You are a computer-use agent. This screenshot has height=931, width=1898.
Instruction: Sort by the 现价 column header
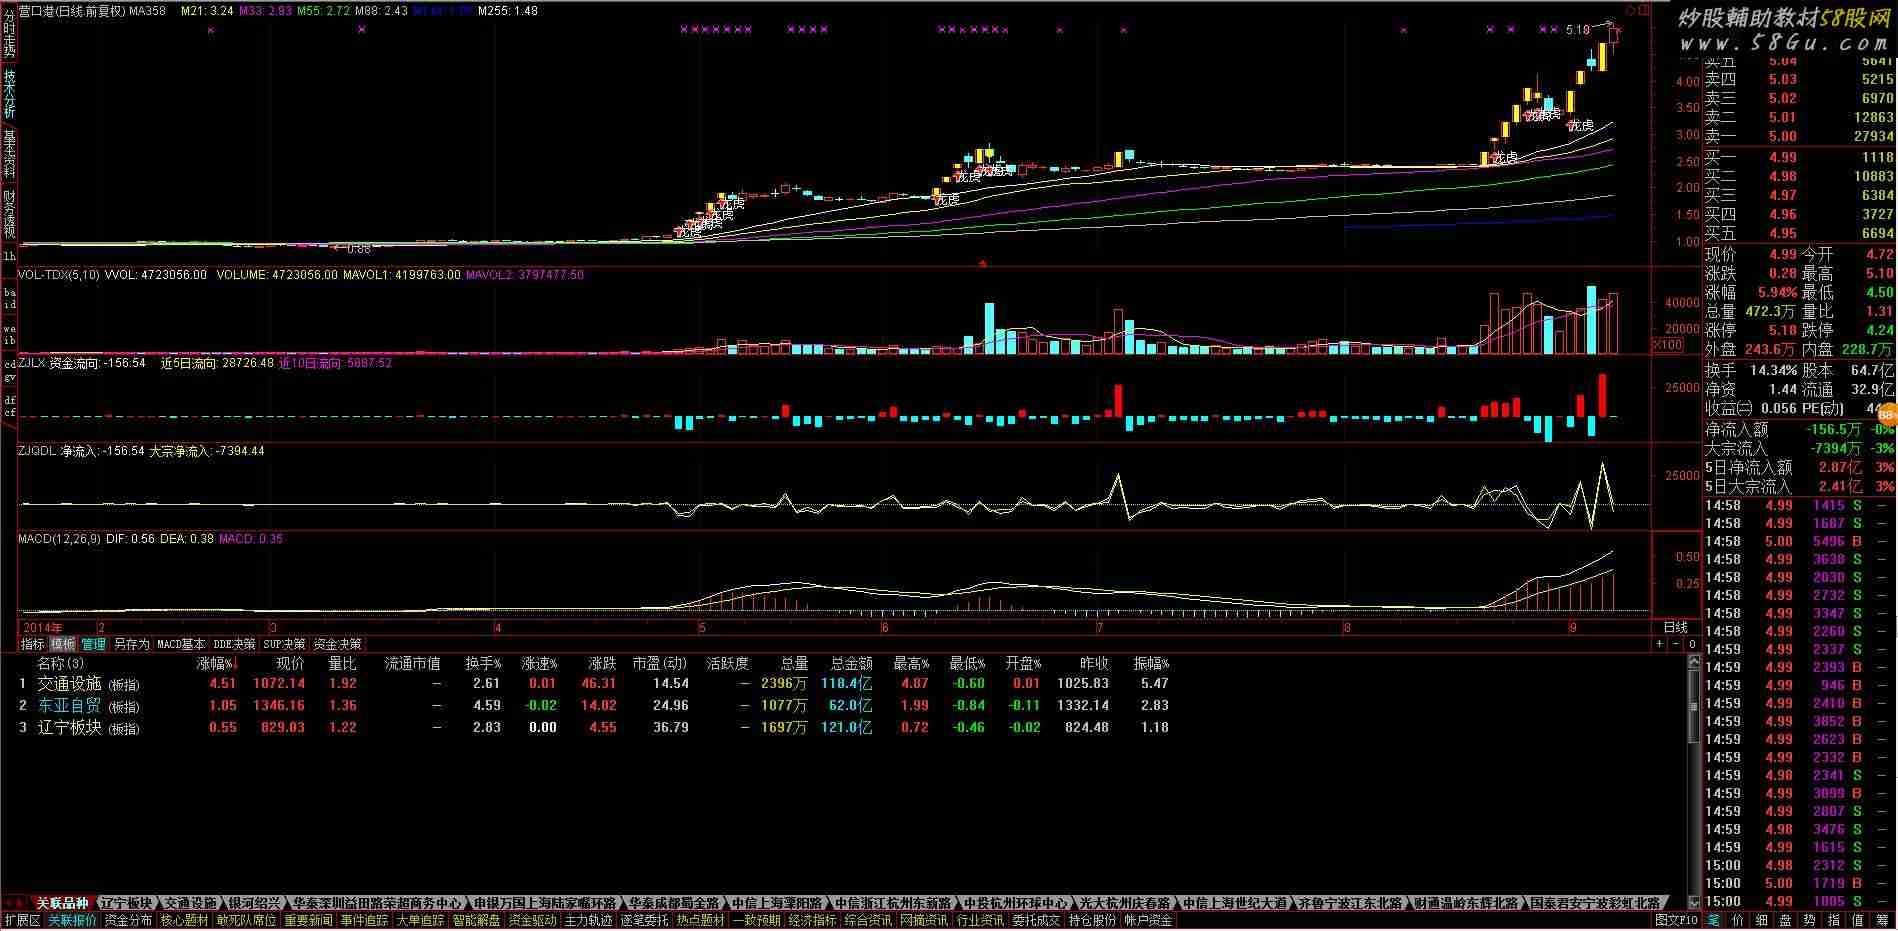pos(291,663)
